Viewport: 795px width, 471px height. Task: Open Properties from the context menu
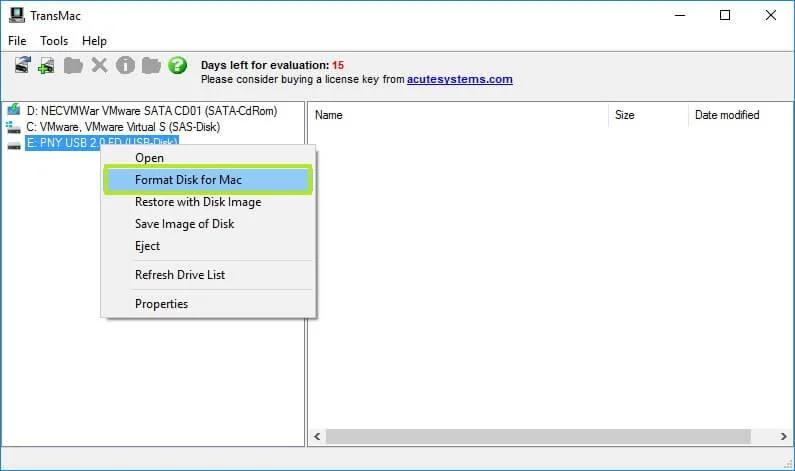208,304
